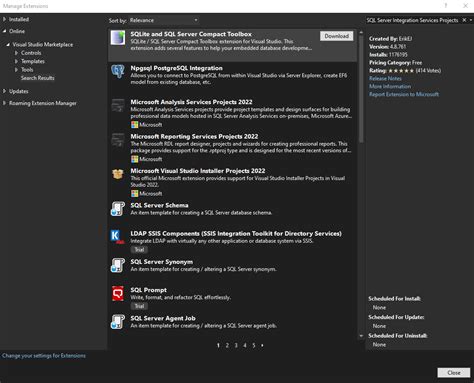Click Created By ErikEJ text
The width and height of the screenshot is (474, 383).
pyautogui.click(x=390, y=39)
